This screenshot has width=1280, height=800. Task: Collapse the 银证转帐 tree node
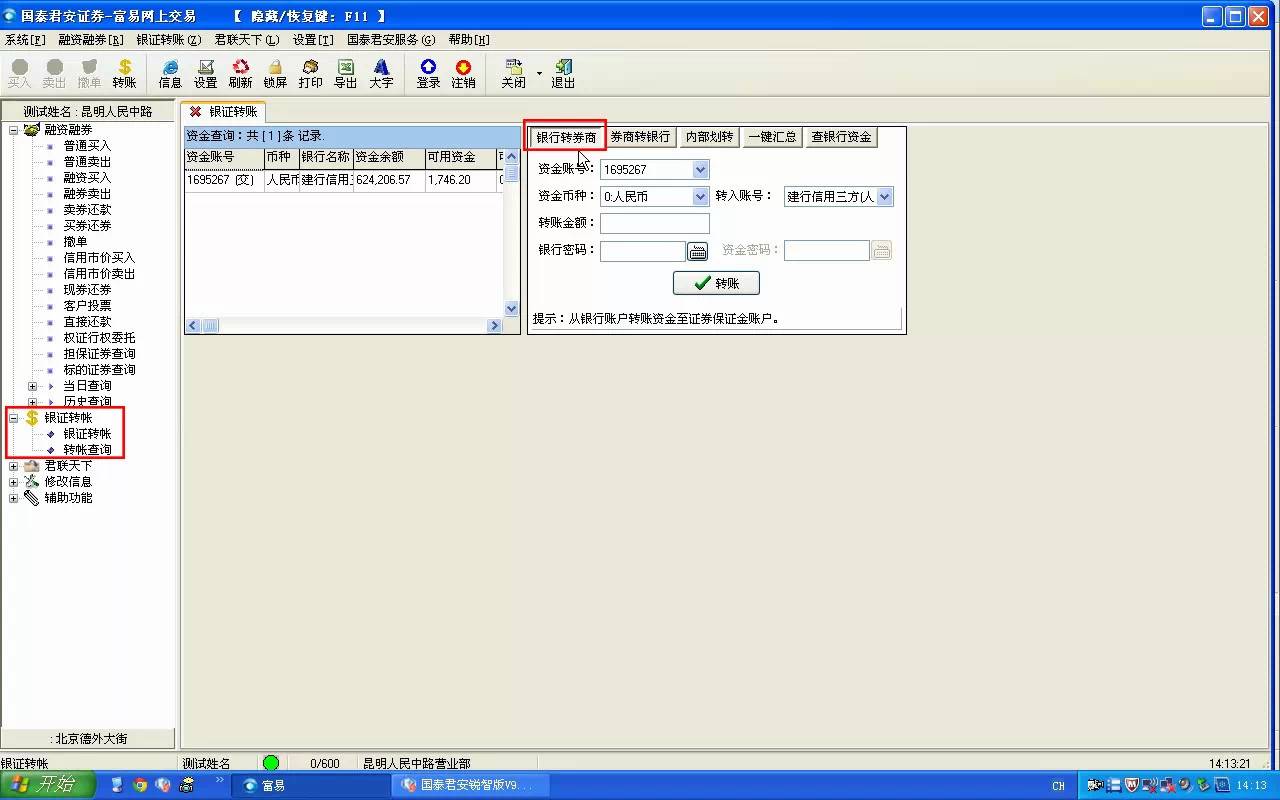coord(14,418)
